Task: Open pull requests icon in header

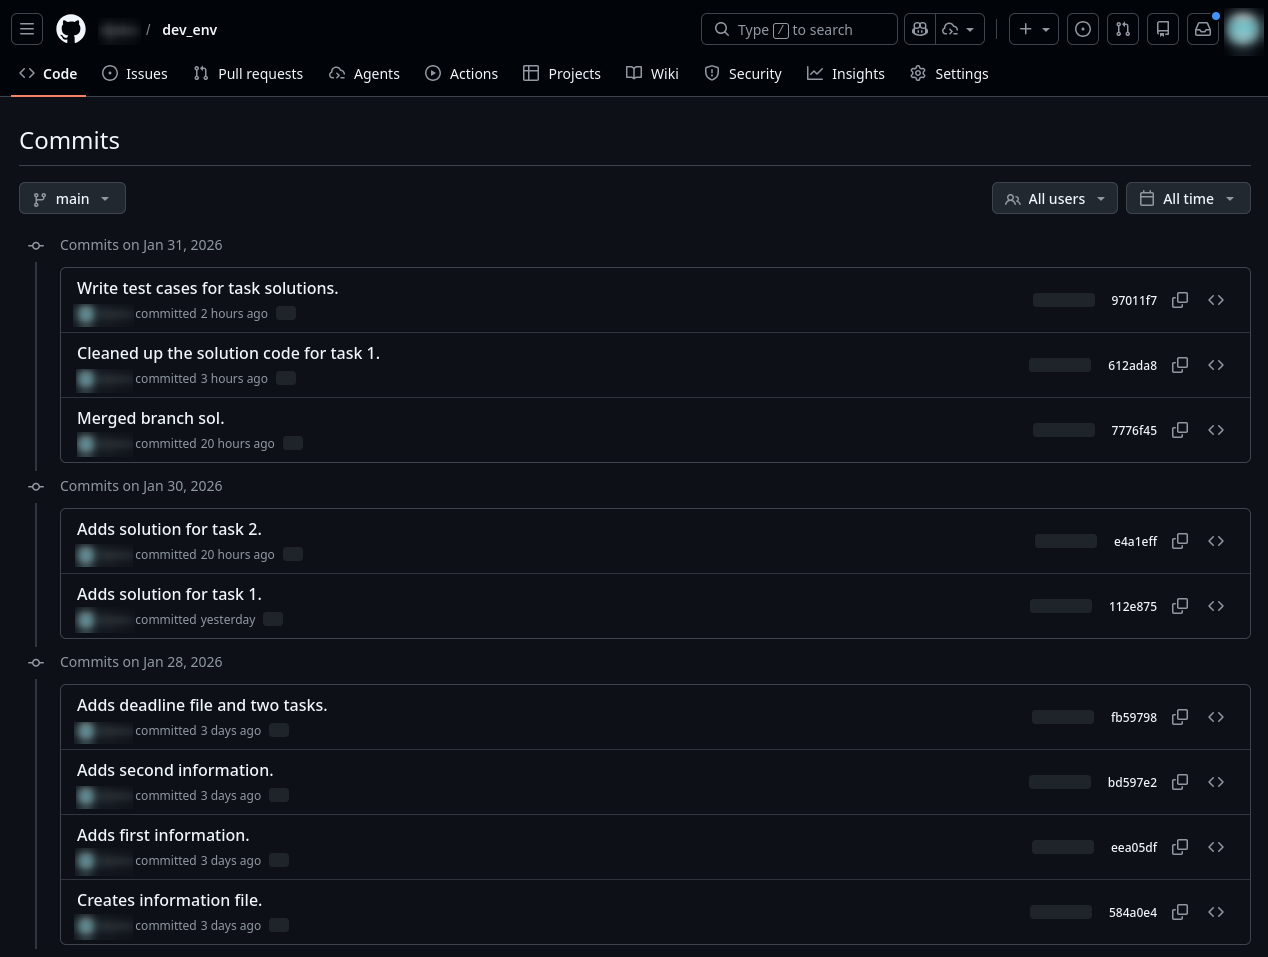Action: 1123,29
